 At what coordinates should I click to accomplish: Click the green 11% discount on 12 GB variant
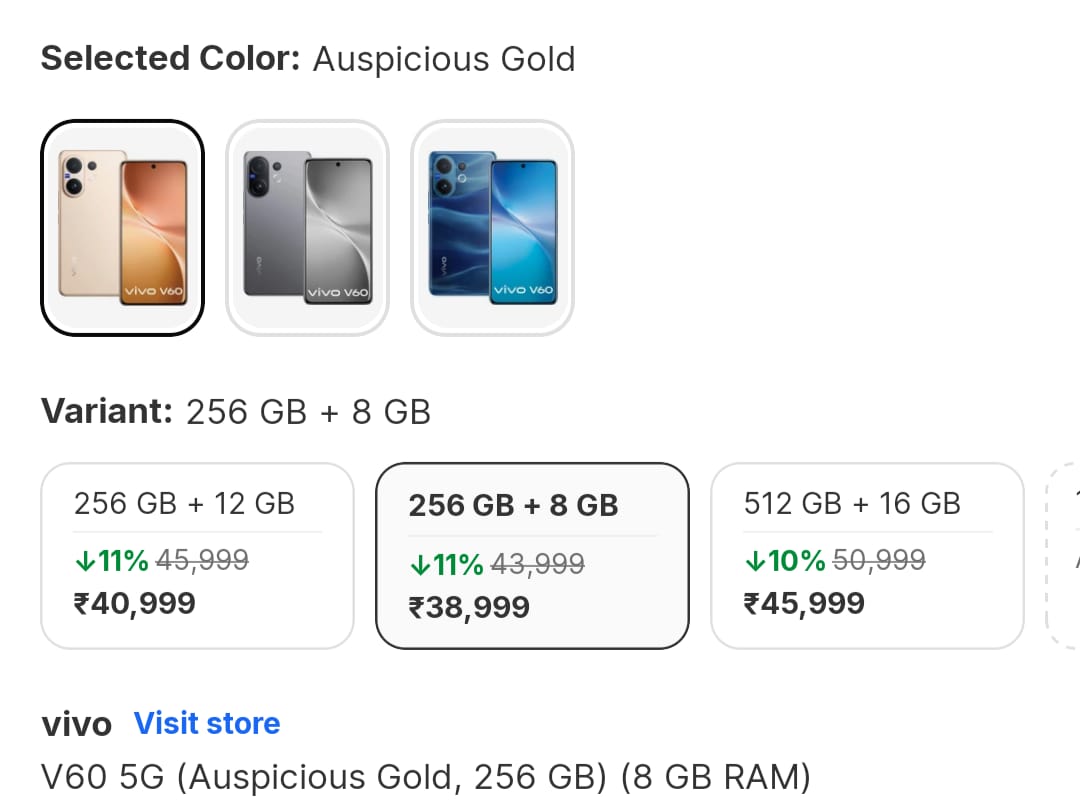tap(111, 561)
